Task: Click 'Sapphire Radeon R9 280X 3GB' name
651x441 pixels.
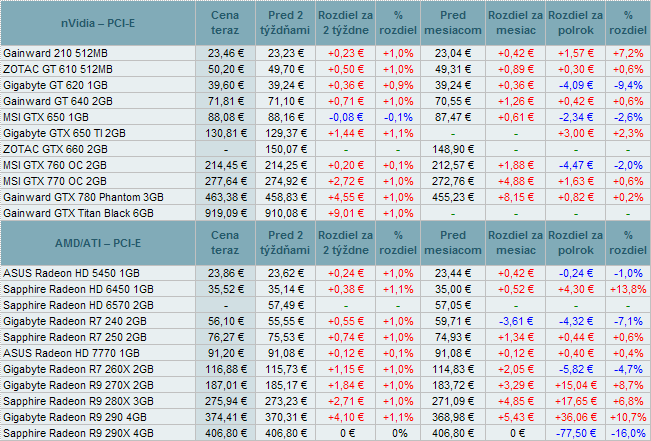Action: coord(78,401)
